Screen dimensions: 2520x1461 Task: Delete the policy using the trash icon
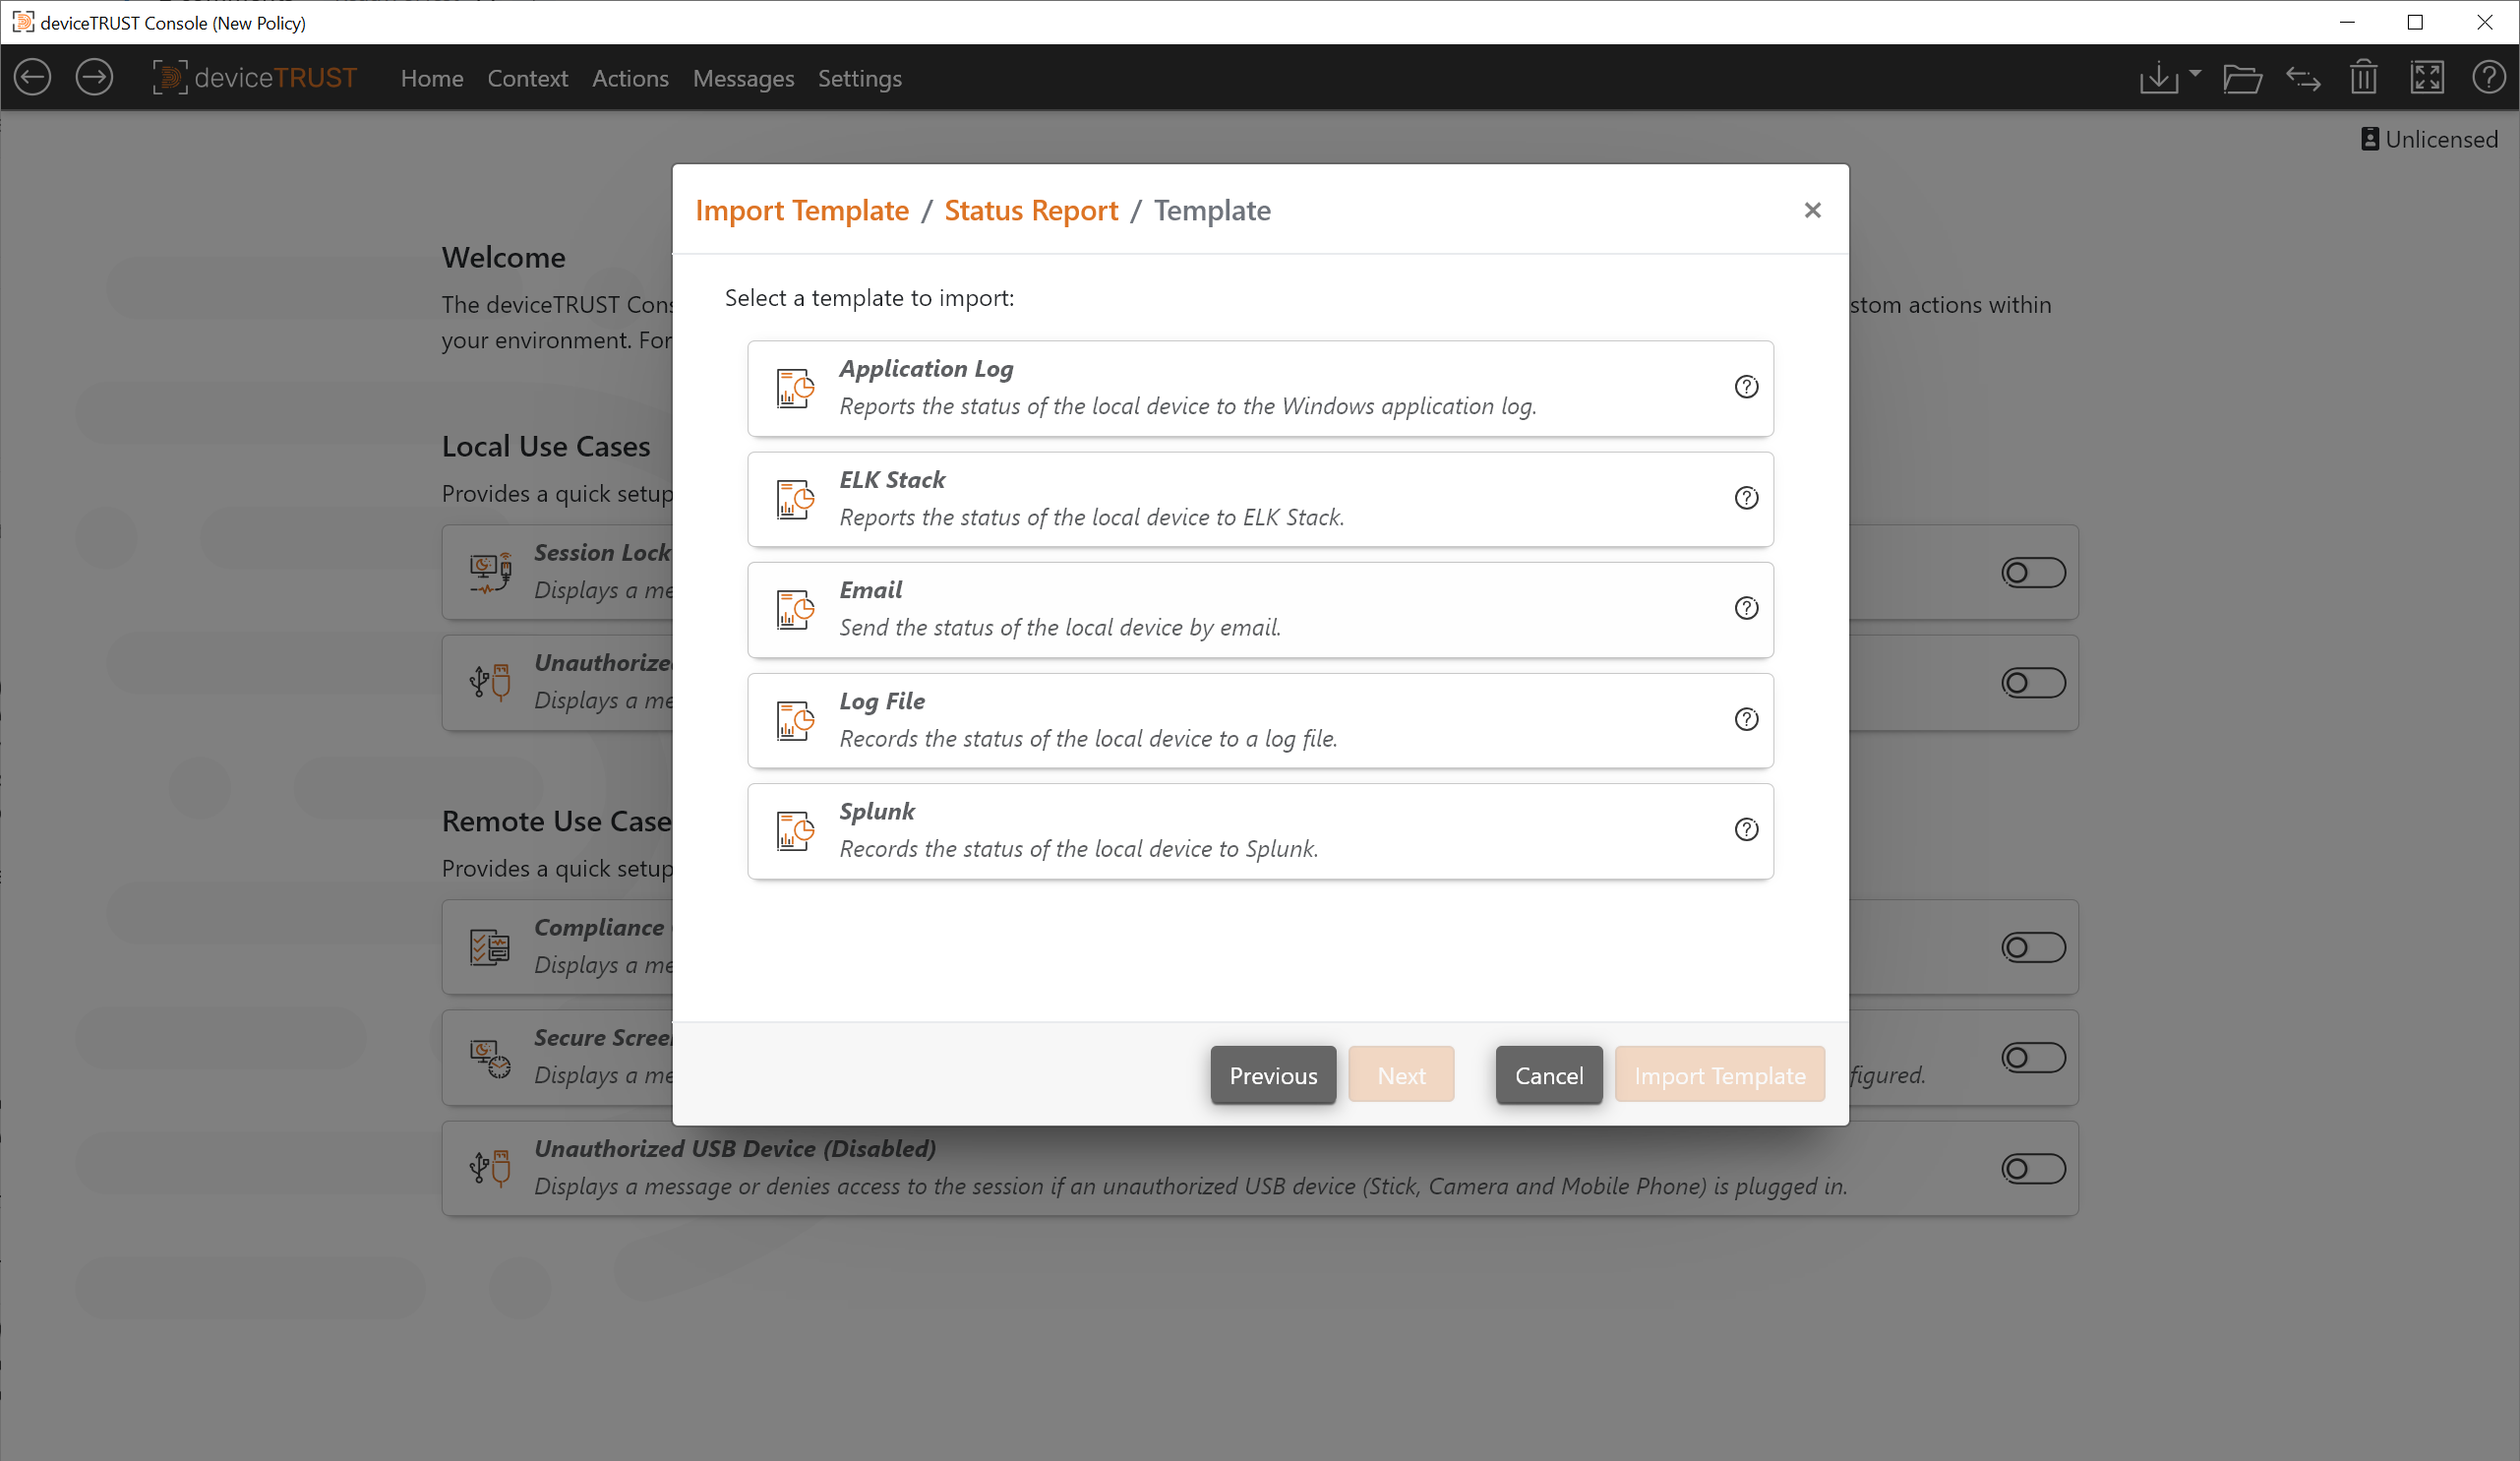click(2363, 77)
